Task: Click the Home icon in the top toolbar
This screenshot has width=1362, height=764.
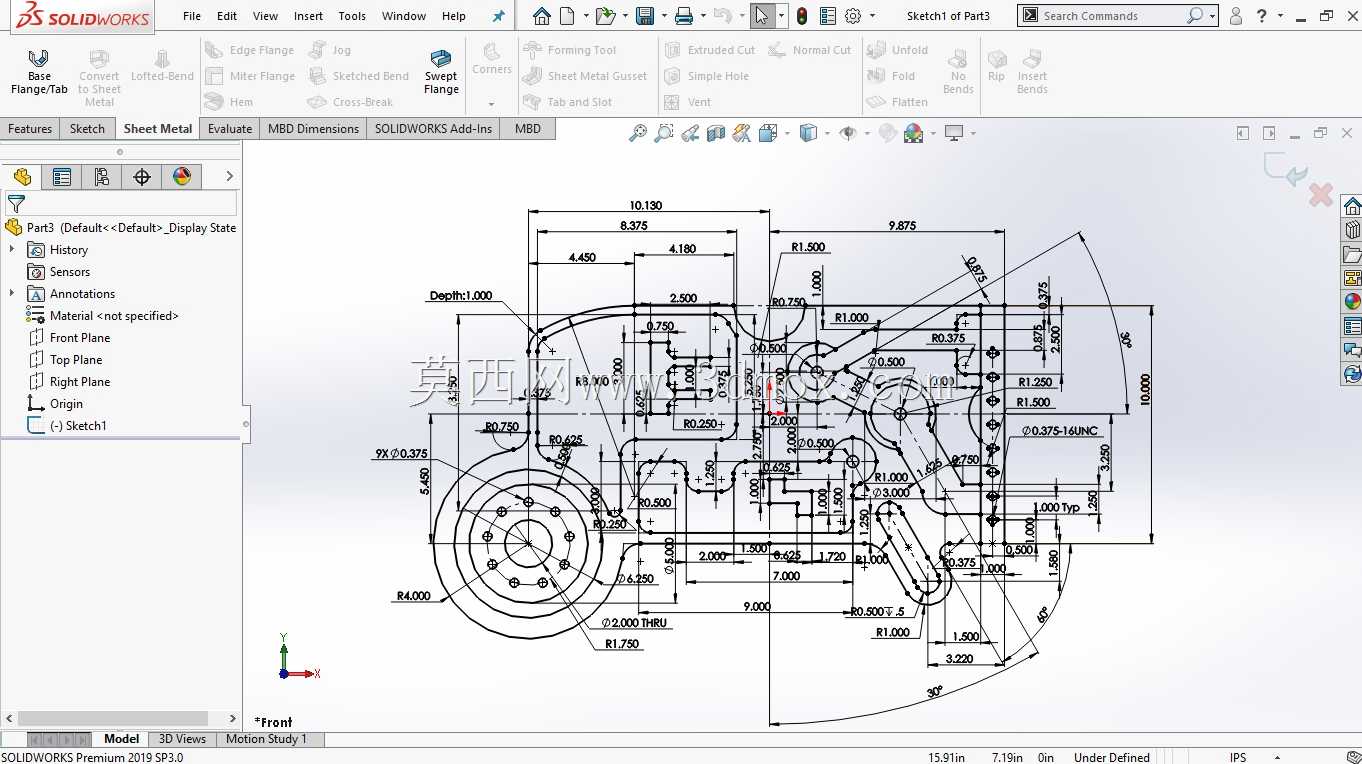Action: coord(541,16)
